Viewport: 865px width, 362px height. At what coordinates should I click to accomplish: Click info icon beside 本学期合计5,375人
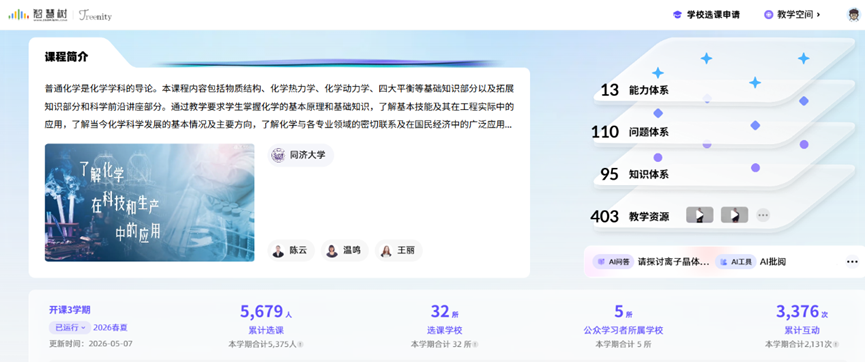tap(301, 344)
